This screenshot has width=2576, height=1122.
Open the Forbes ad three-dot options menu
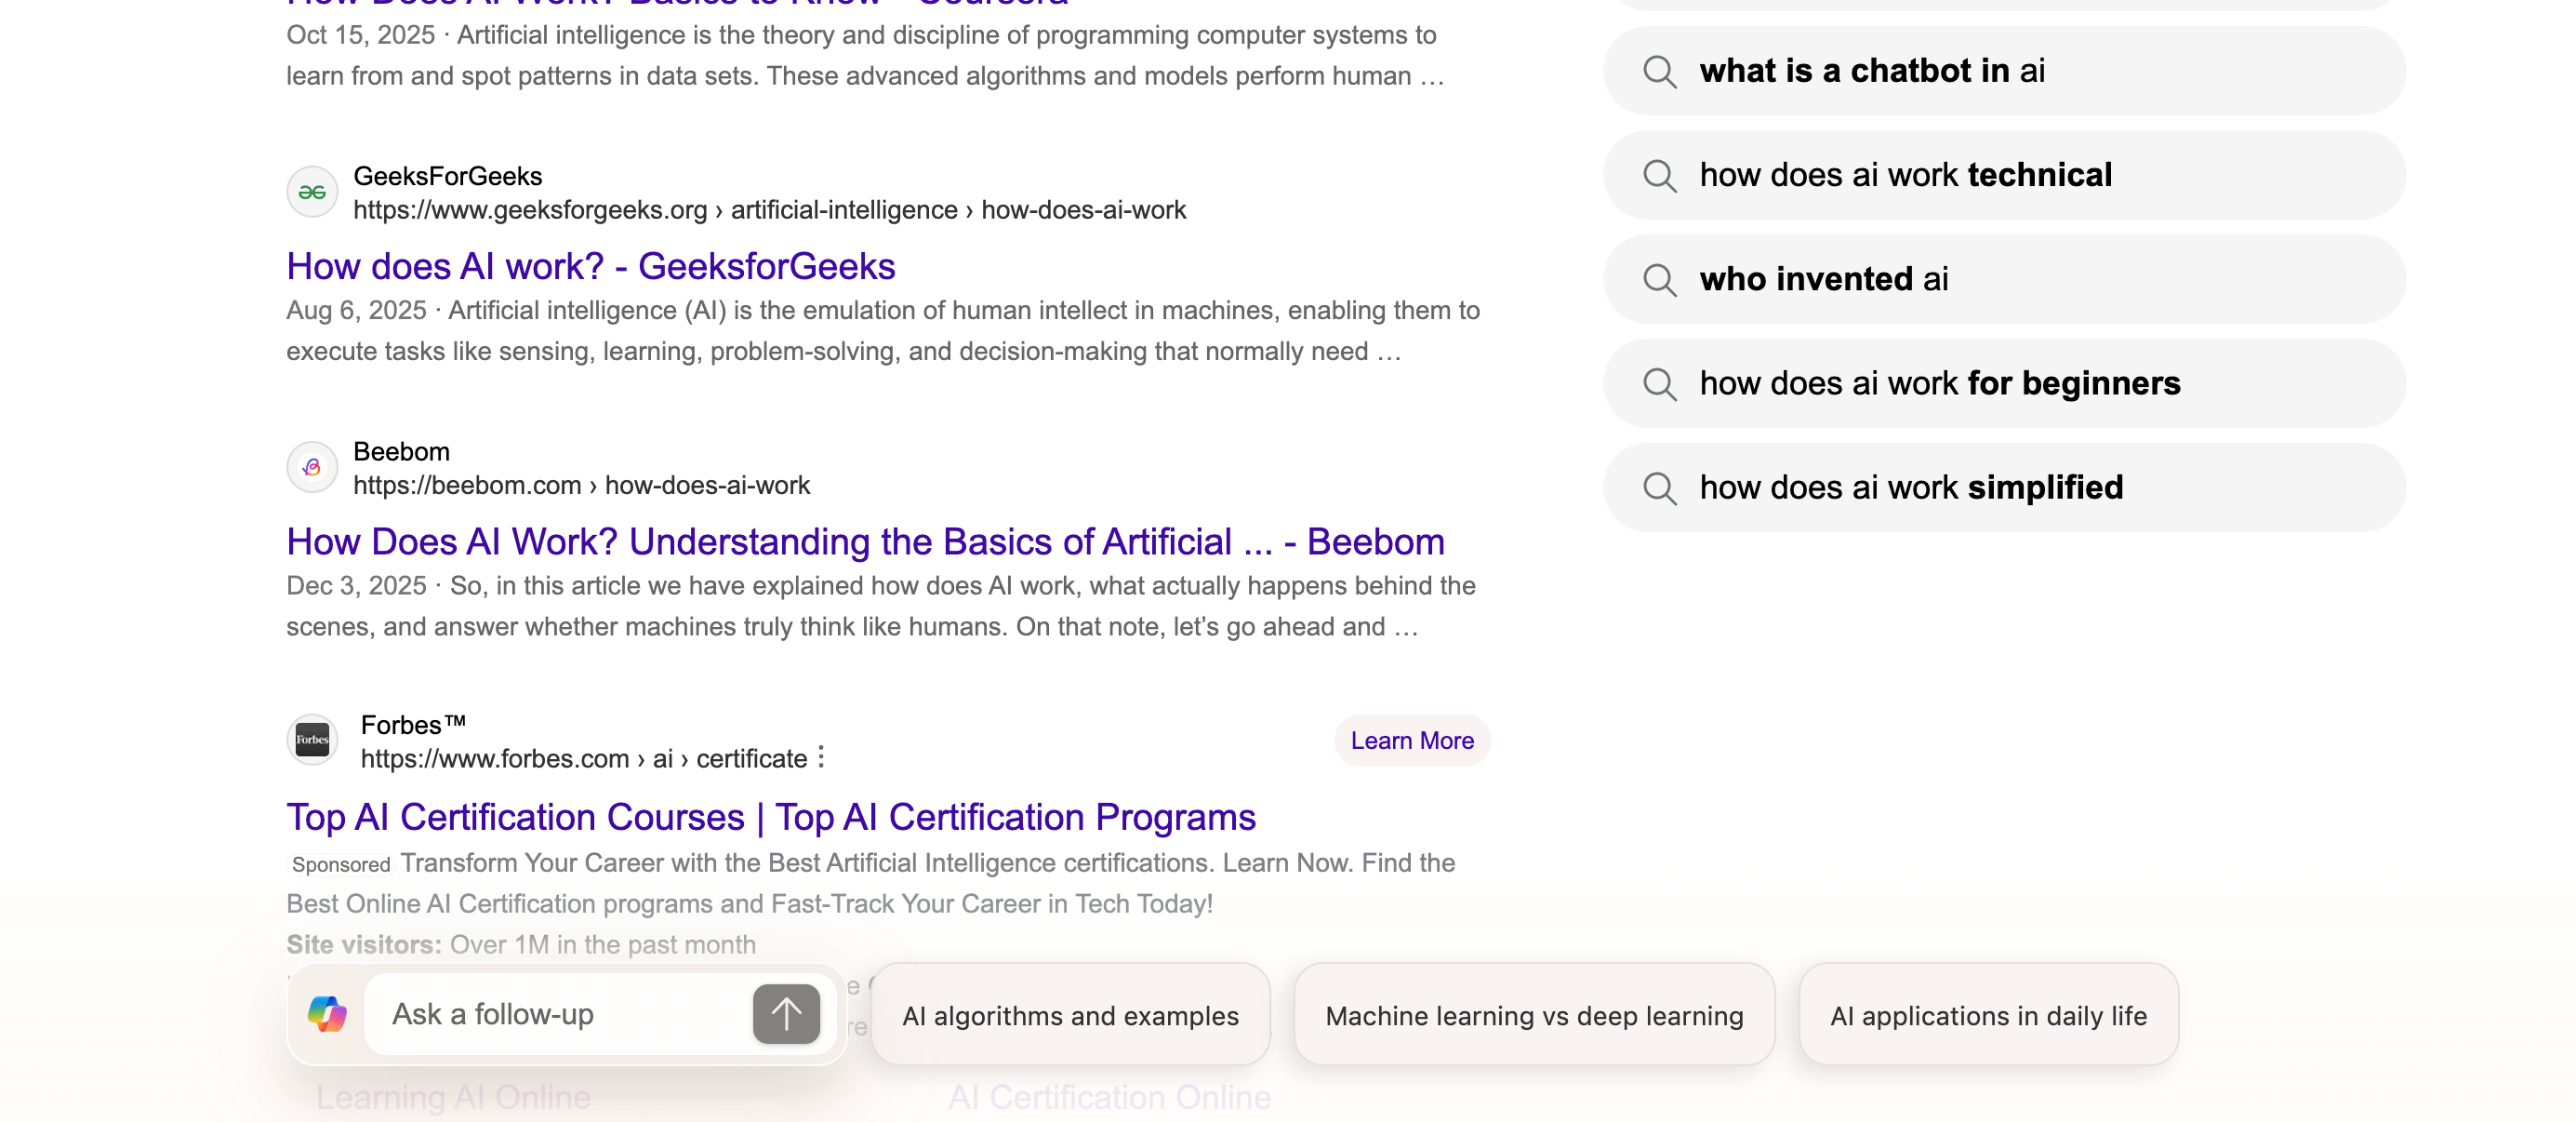[x=821, y=757]
